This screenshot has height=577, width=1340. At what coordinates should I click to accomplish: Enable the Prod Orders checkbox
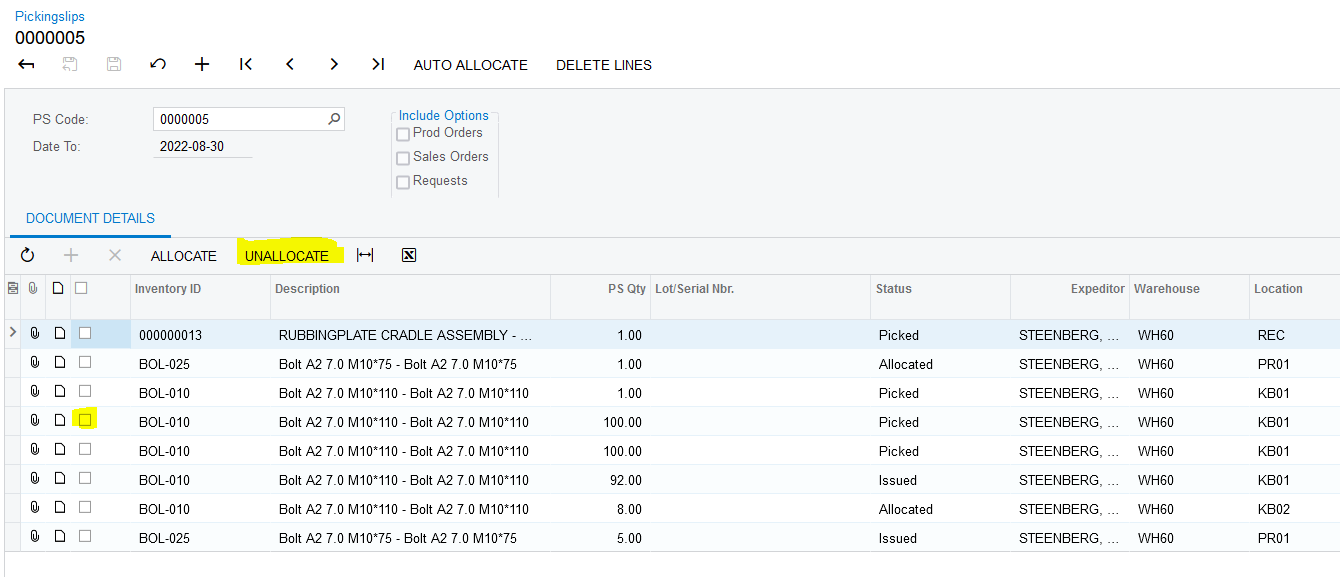click(x=403, y=134)
